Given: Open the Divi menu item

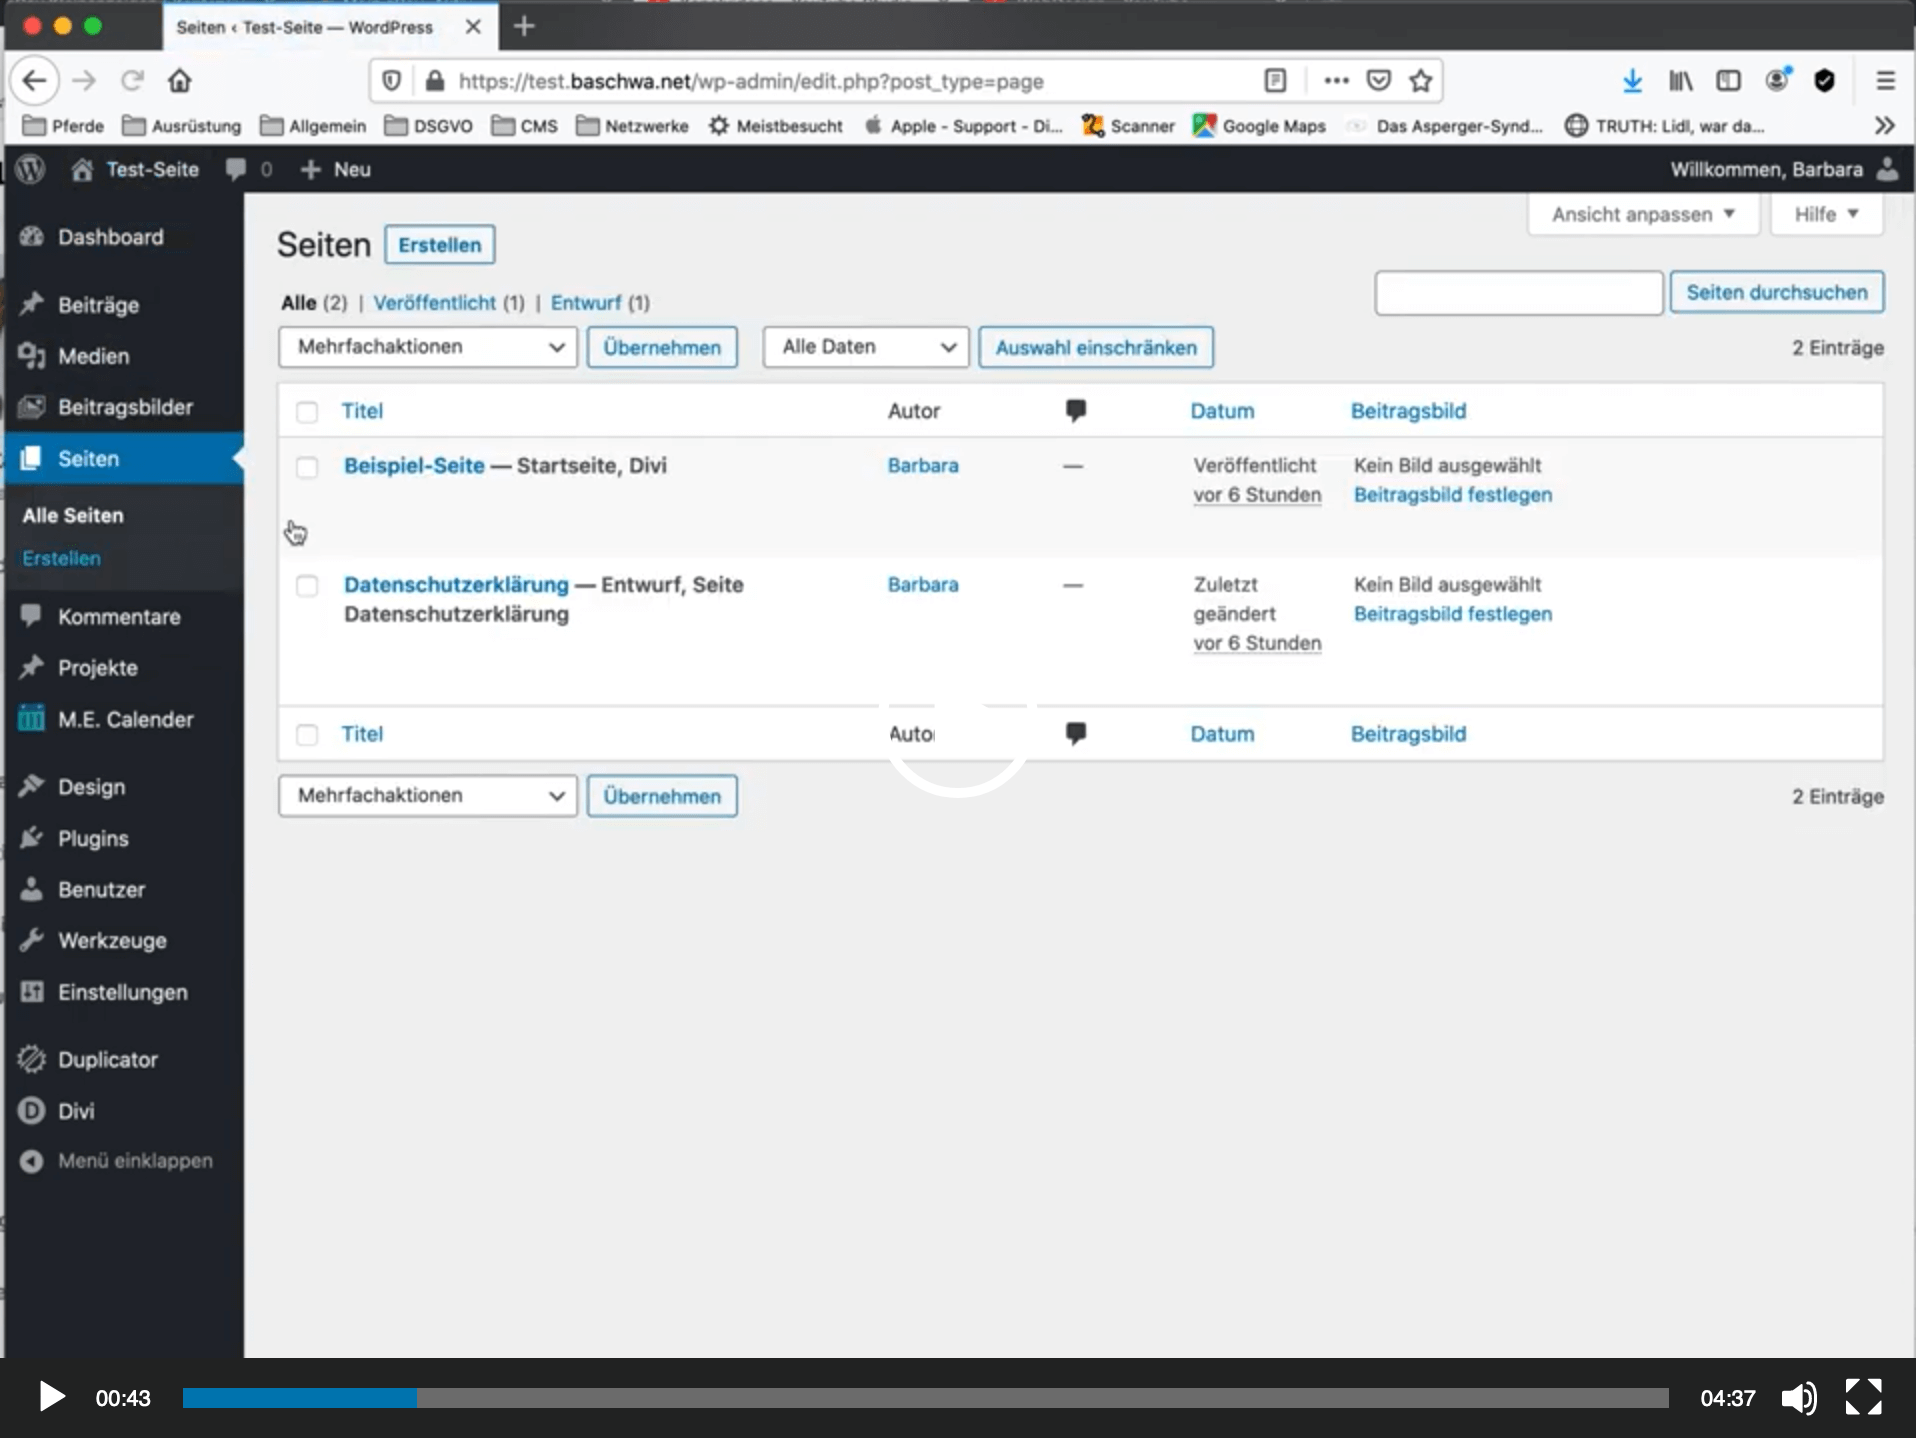Looking at the screenshot, I should point(76,1111).
